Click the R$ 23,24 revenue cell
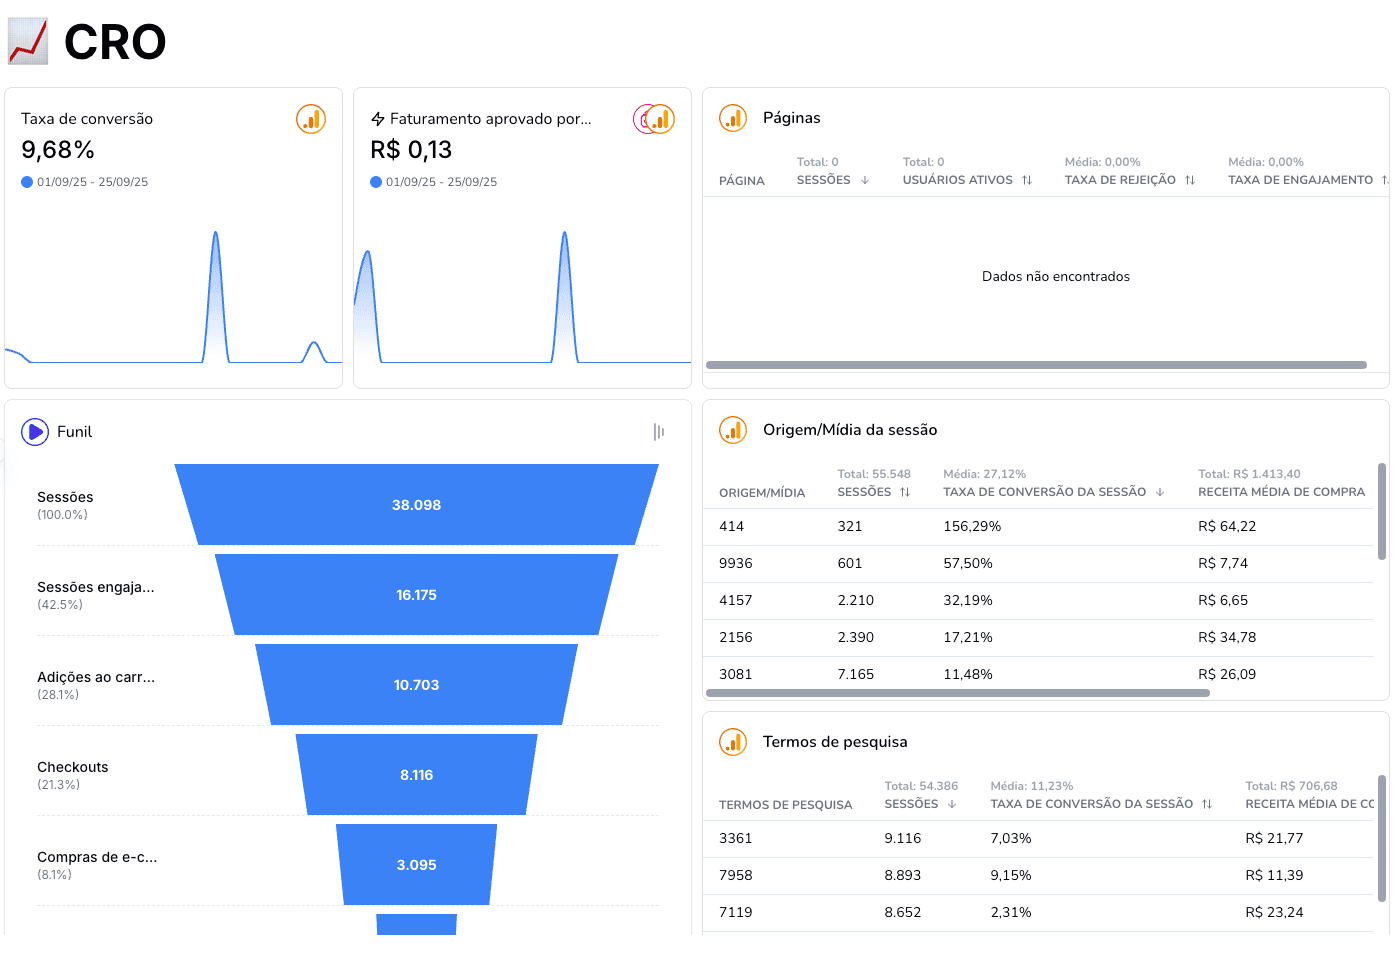The height and width of the screenshot is (958, 1396). click(x=1274, y=913)
